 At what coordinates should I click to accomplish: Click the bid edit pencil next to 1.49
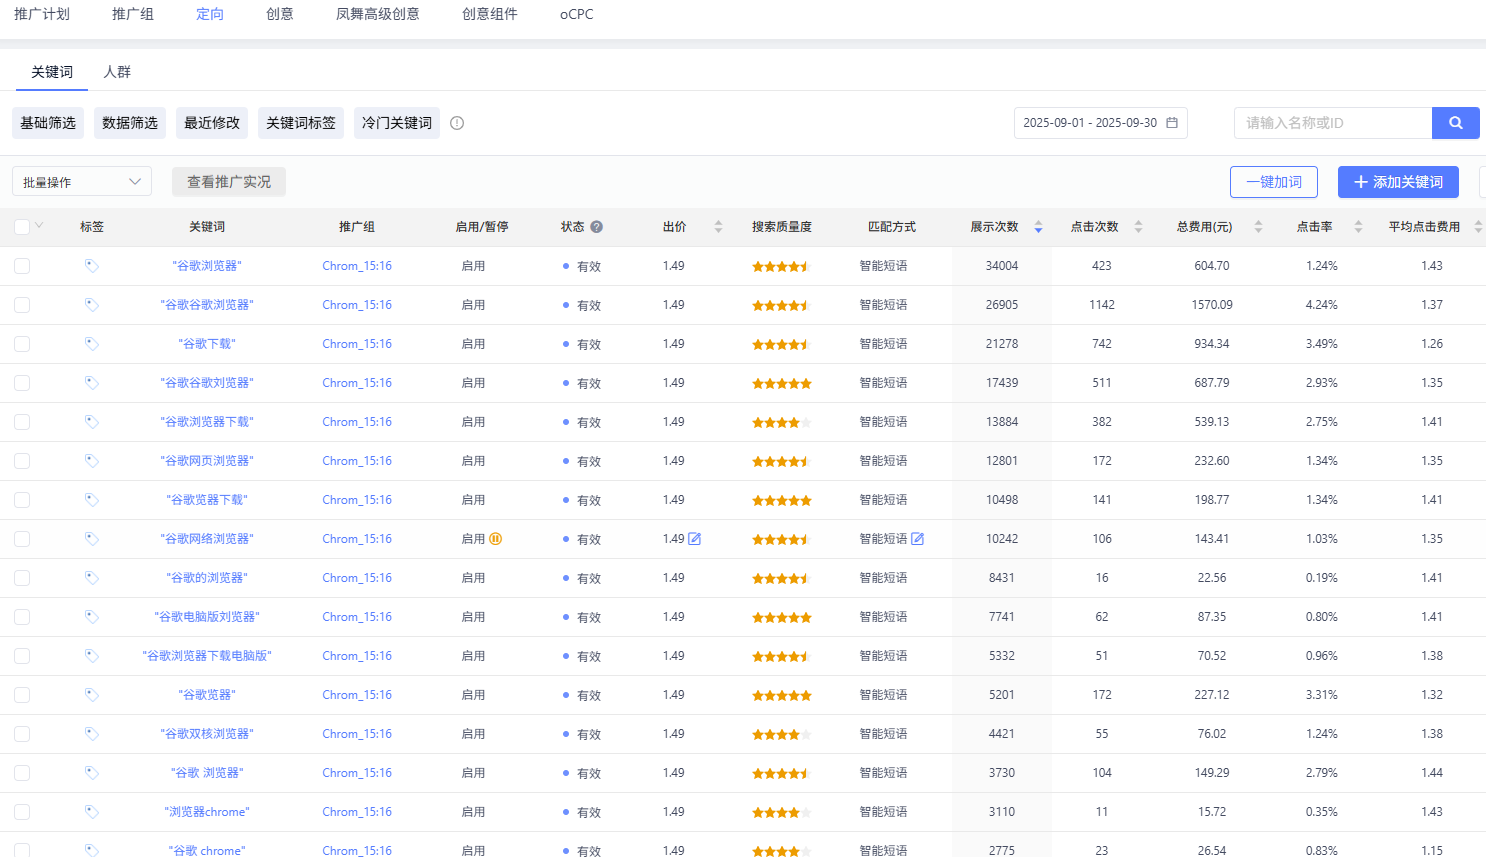pos(695,539)
